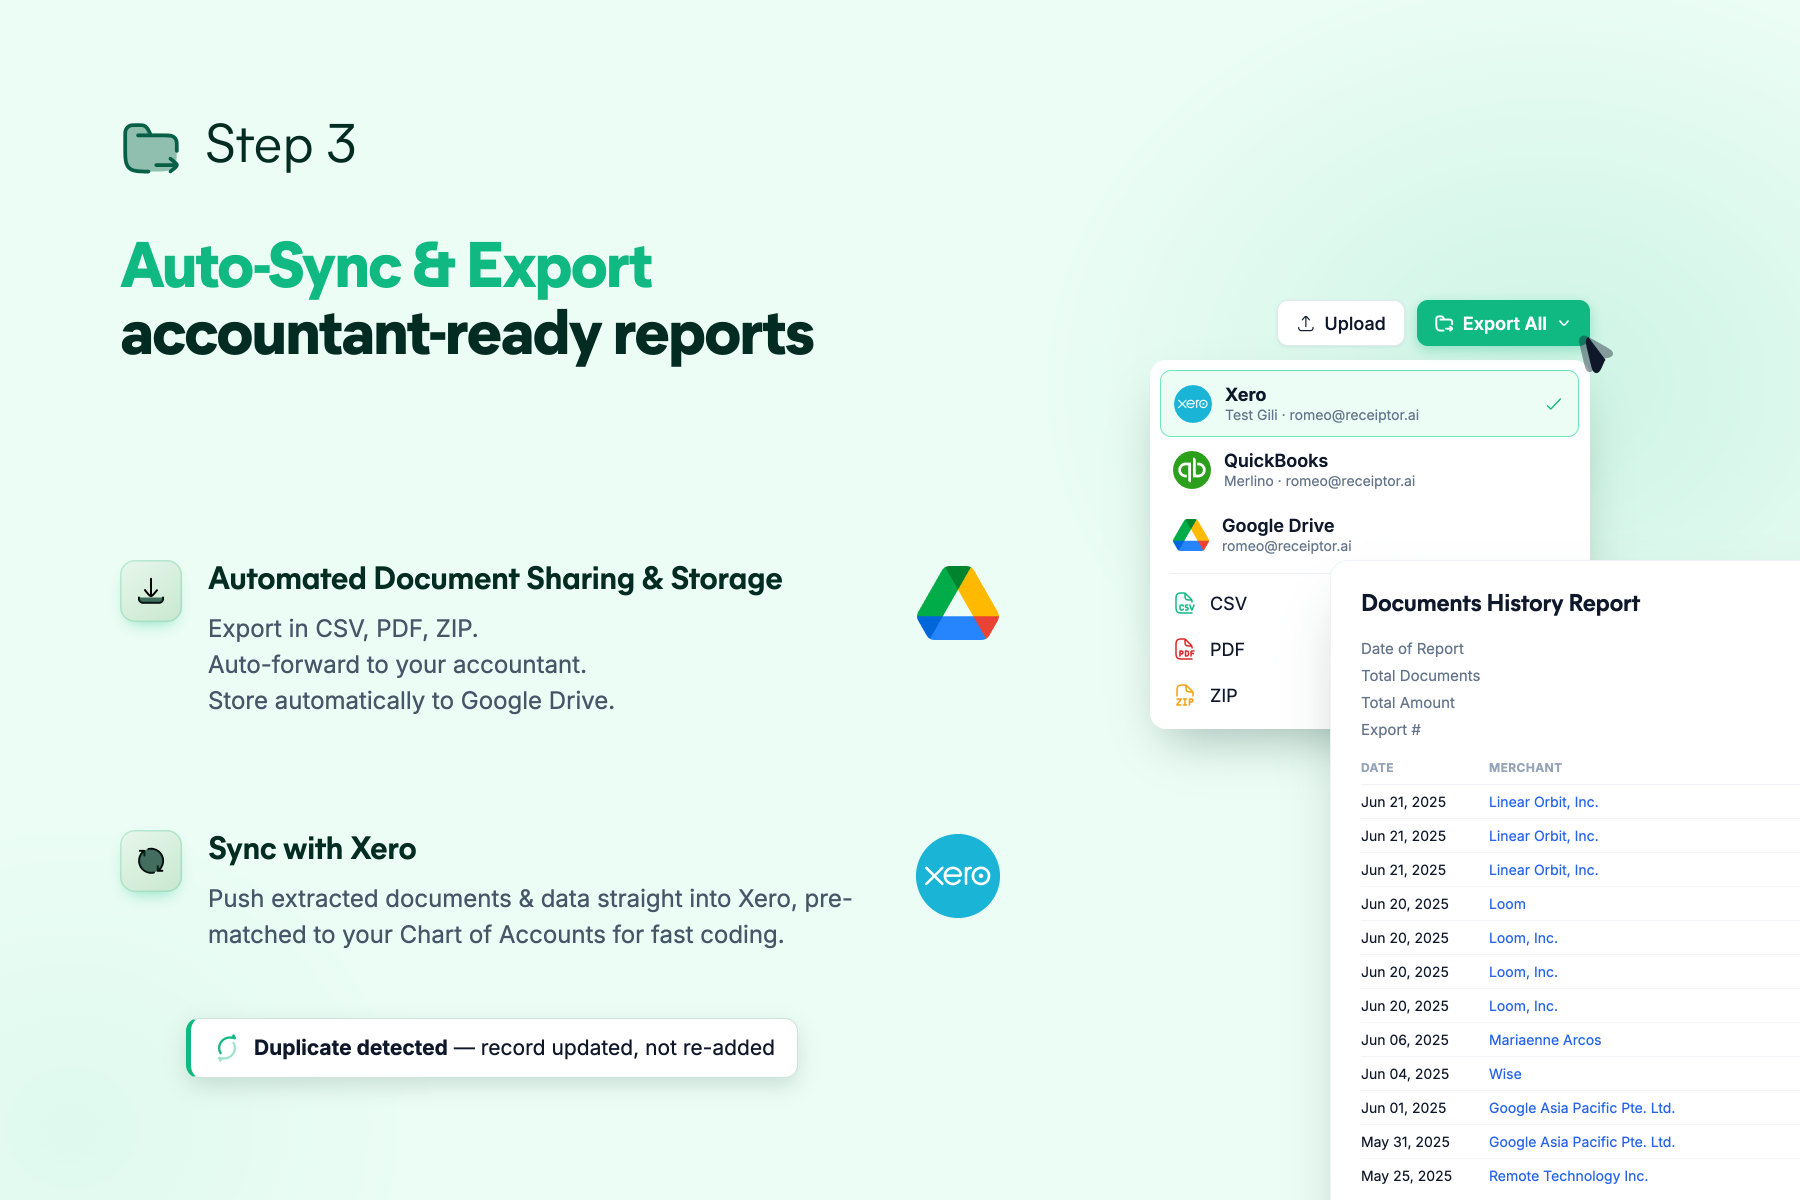
Task: Click the large Google Drive logo
Action: coord(958,603)
